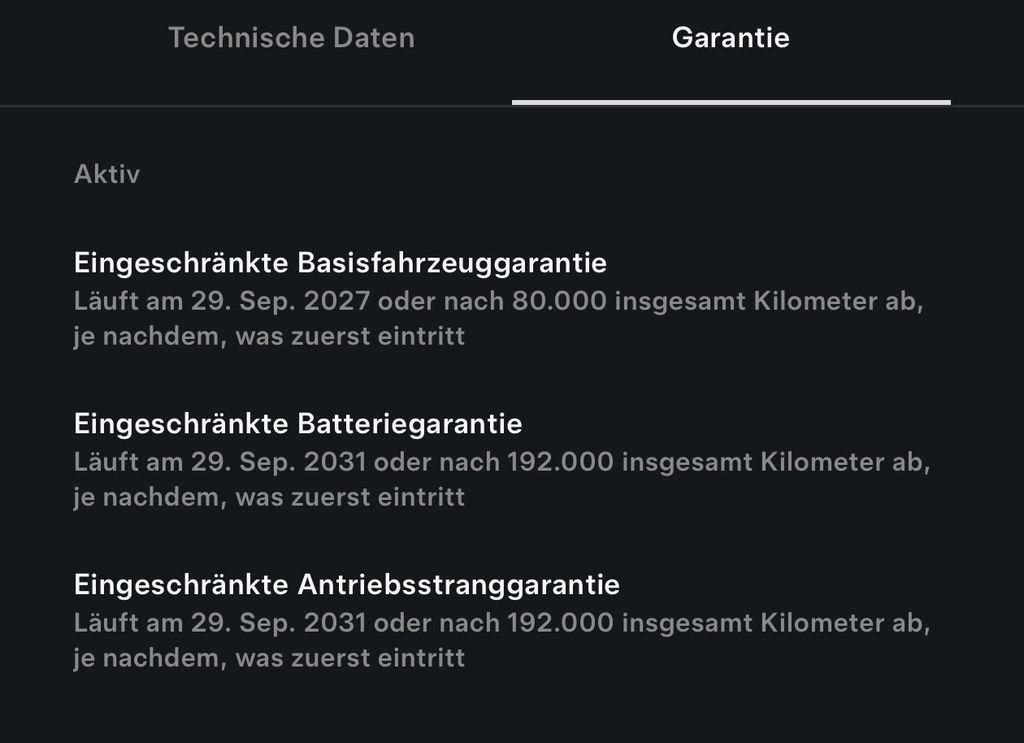Viewport: 1024px width, 743px height.
Task: Click 'je nachdem' line under Antriebsstranggarantie
Action: pyautogui.click(x=269, y=658)
